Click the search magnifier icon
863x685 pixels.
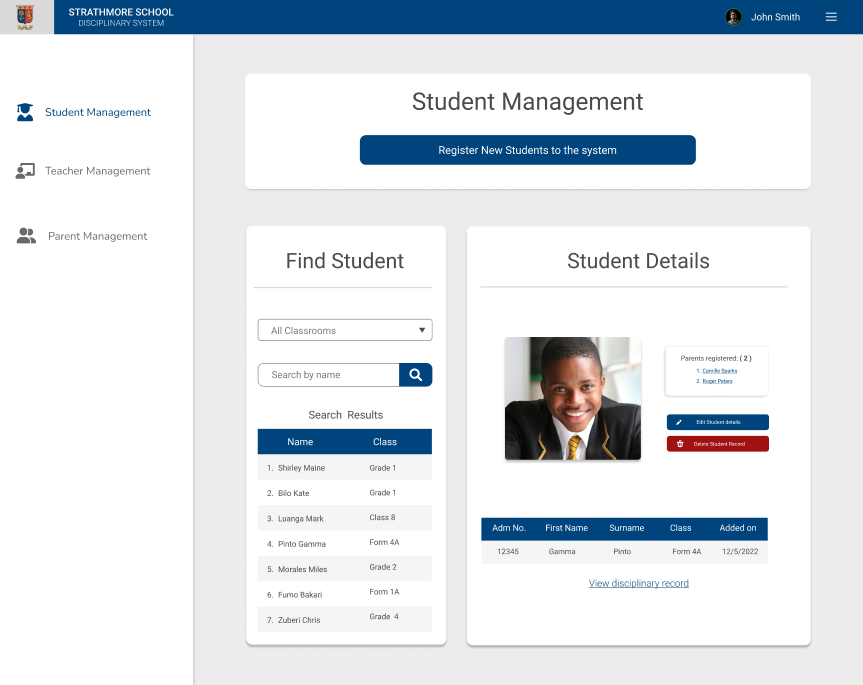click(416, 374)
